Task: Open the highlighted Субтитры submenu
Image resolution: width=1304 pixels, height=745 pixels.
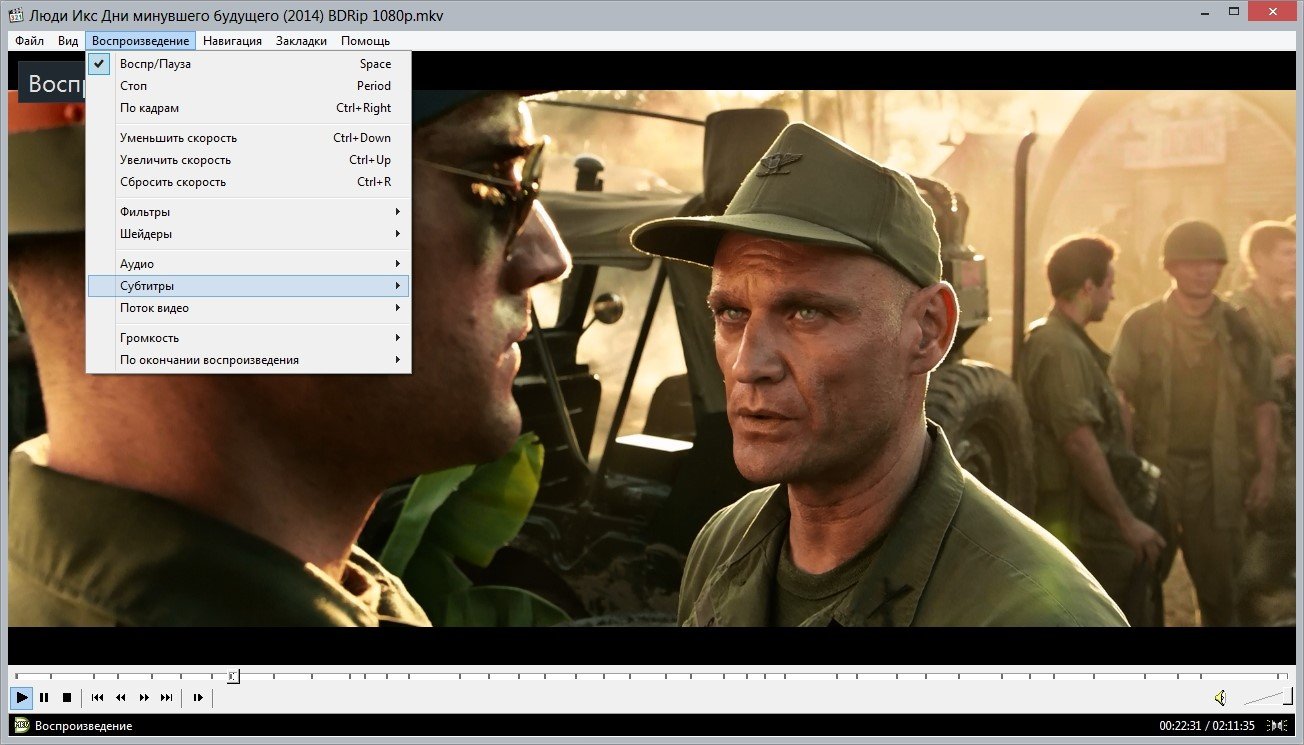Action: click(249, 286)
